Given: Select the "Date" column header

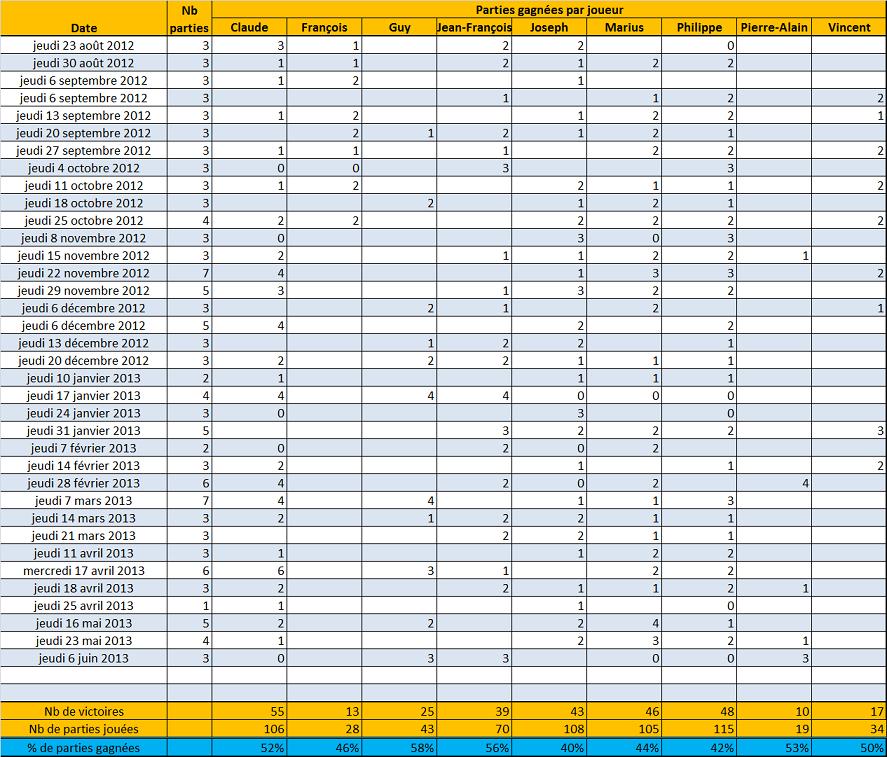Looking at the screenshot, I should point(84,18).
